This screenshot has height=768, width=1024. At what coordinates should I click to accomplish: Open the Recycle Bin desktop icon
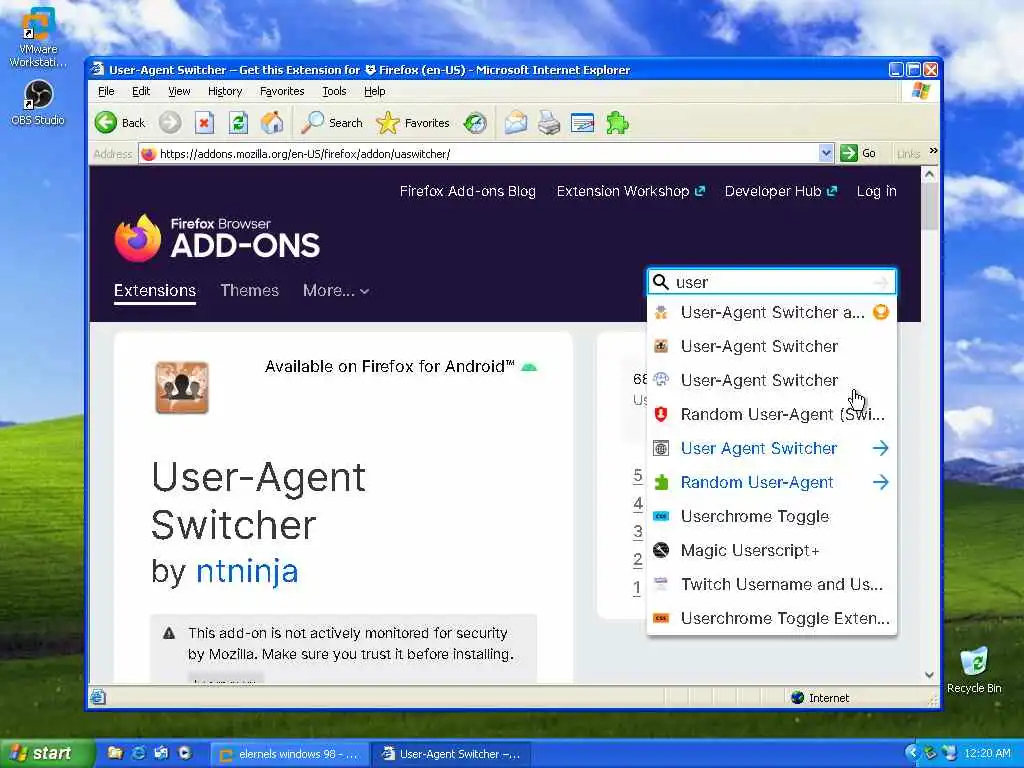(974, 670)
